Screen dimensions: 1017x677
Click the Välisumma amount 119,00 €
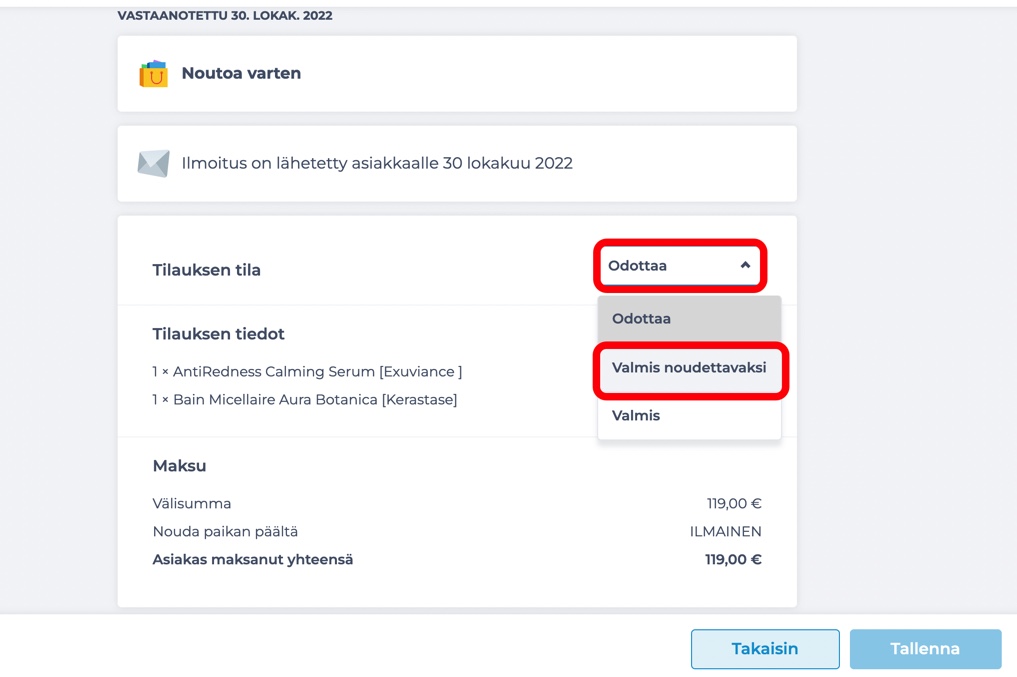tap(734, 503)
